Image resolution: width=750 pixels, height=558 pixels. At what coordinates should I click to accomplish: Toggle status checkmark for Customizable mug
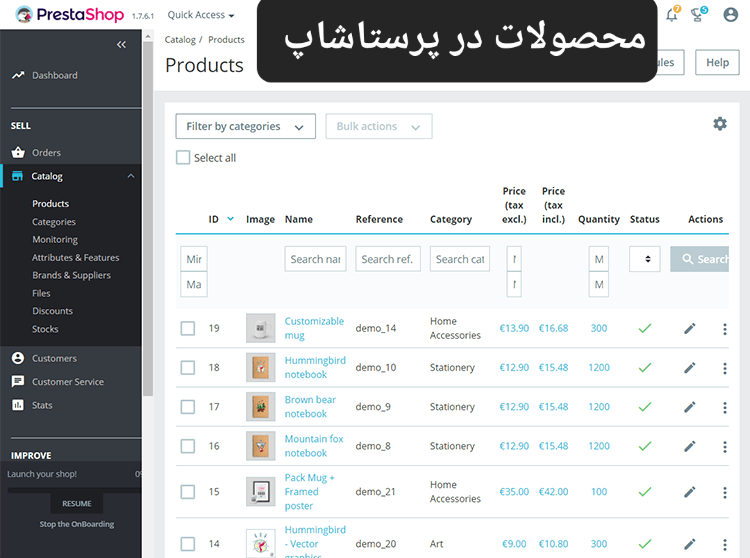point(645,328)
